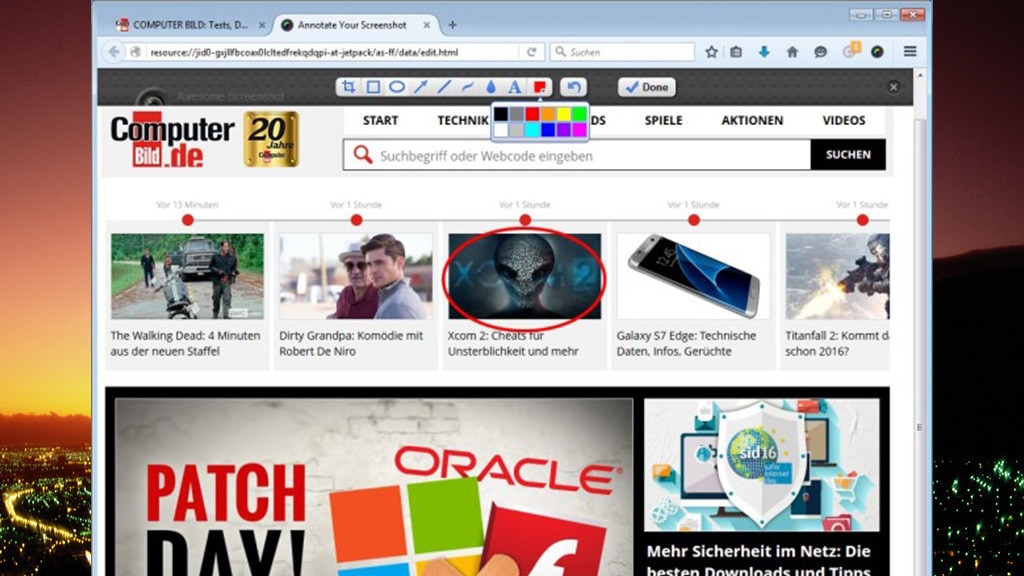Select the Arrow drawing tool
Viewport: 1024px width, 576px height.
pos(421,87)
